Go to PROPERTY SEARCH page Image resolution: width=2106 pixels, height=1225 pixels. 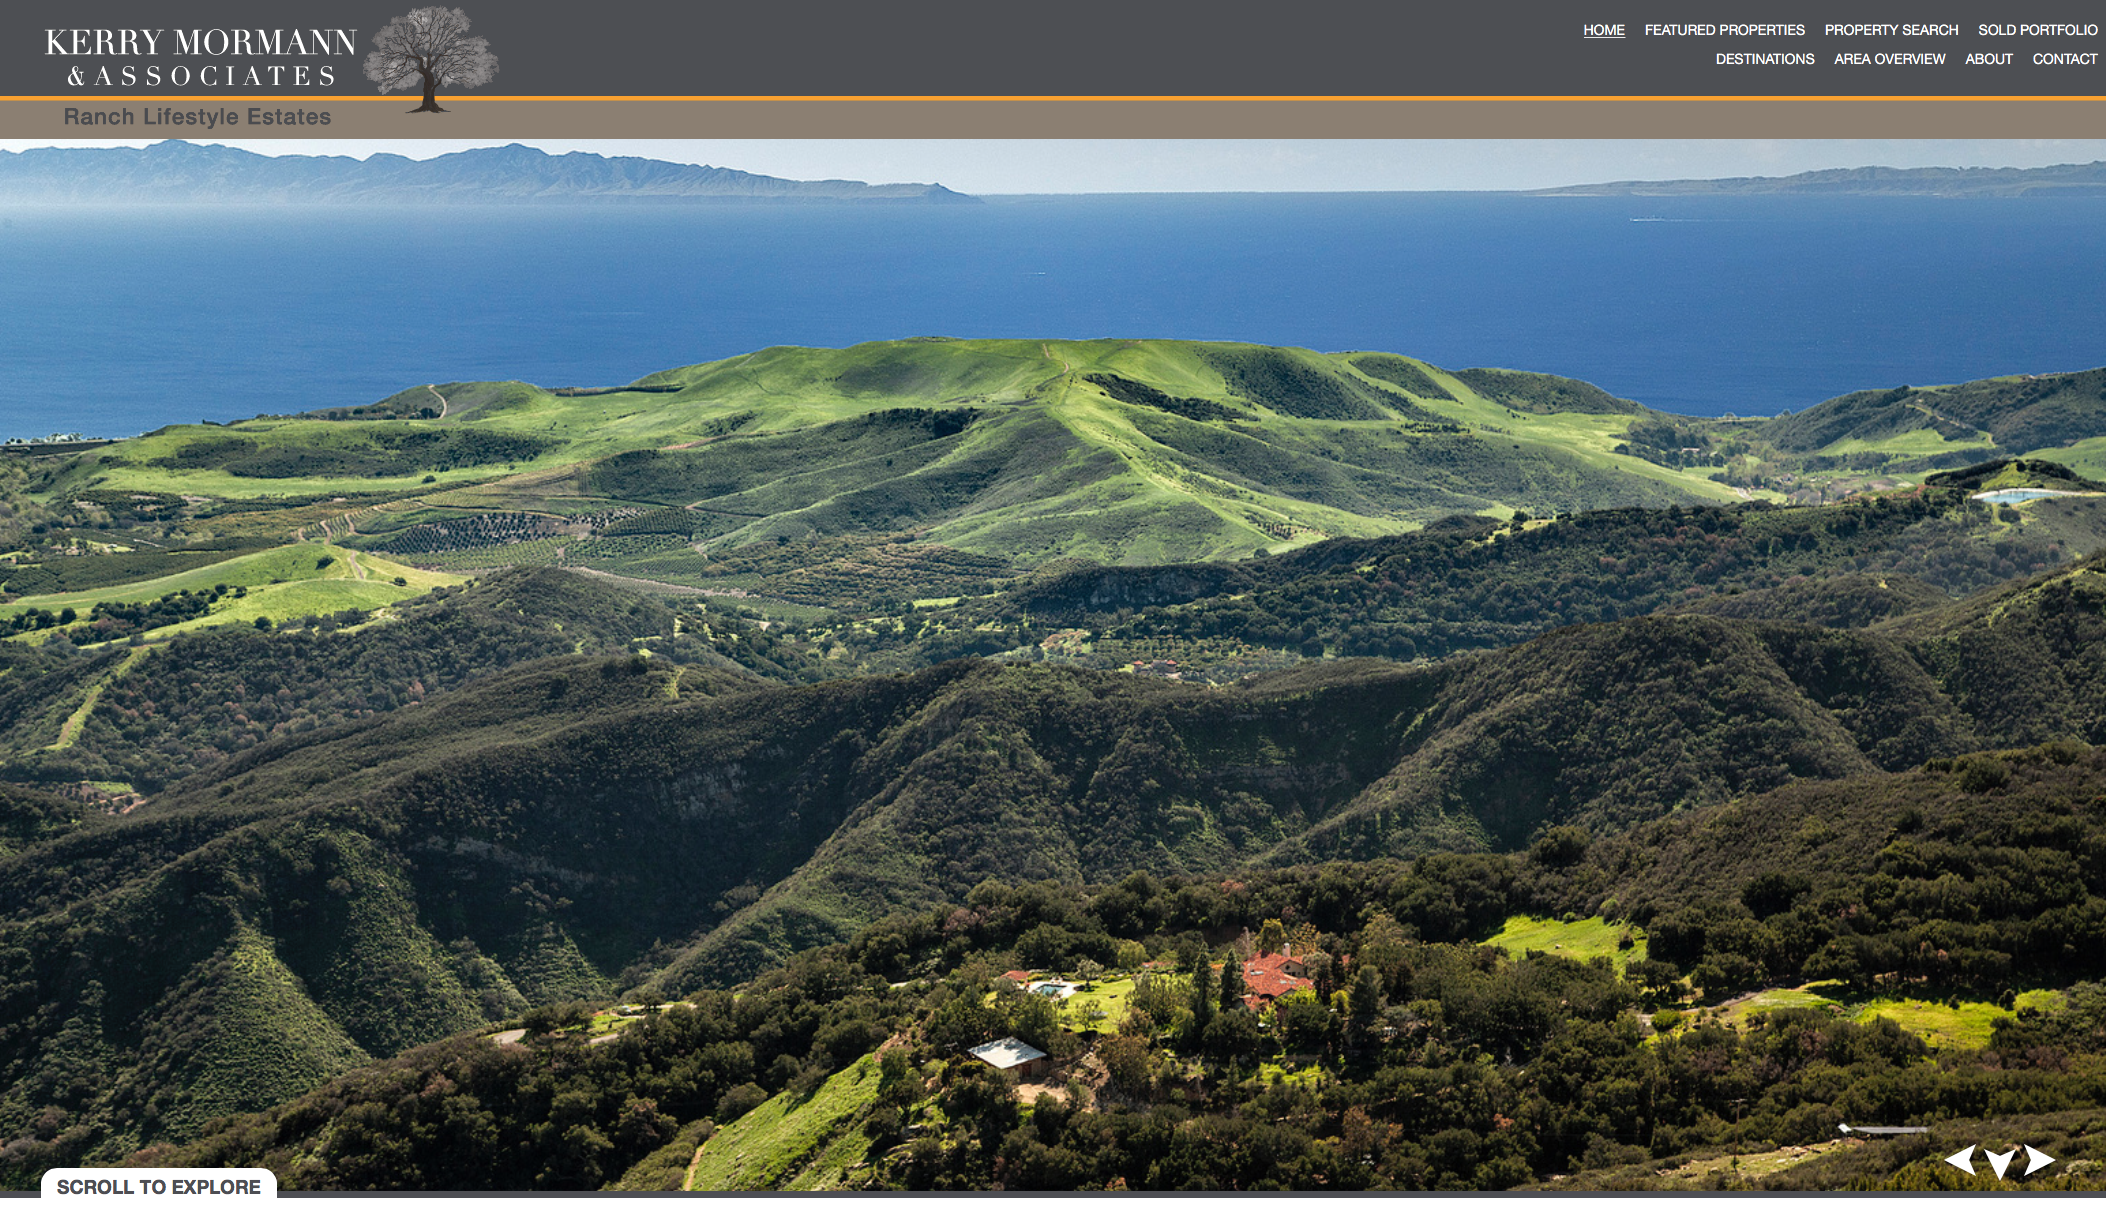1891,30
